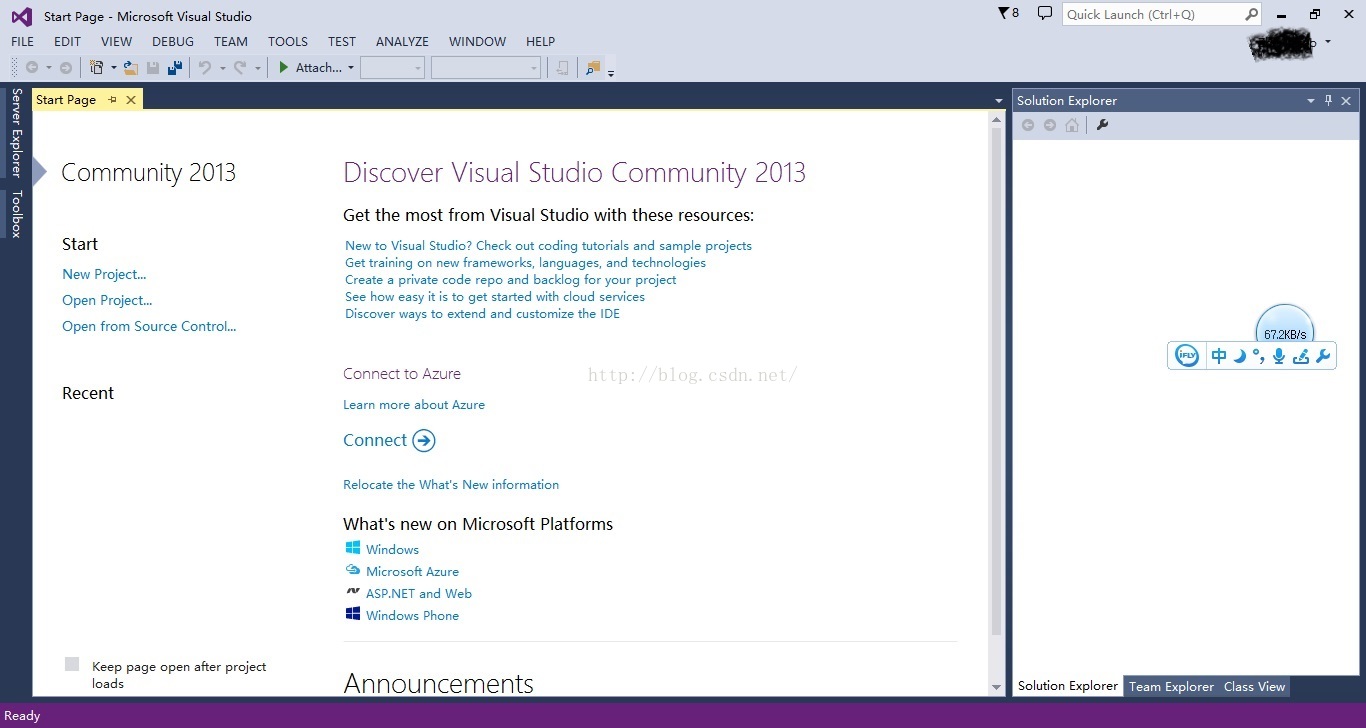1366x728 pixels.
Task: Click the Navigate Backward toolbar arrow
Action: 32,68
